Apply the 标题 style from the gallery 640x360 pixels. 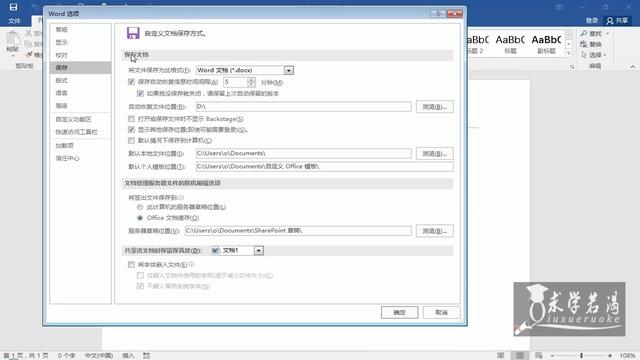pyautogui.click(x=510, y=44)
